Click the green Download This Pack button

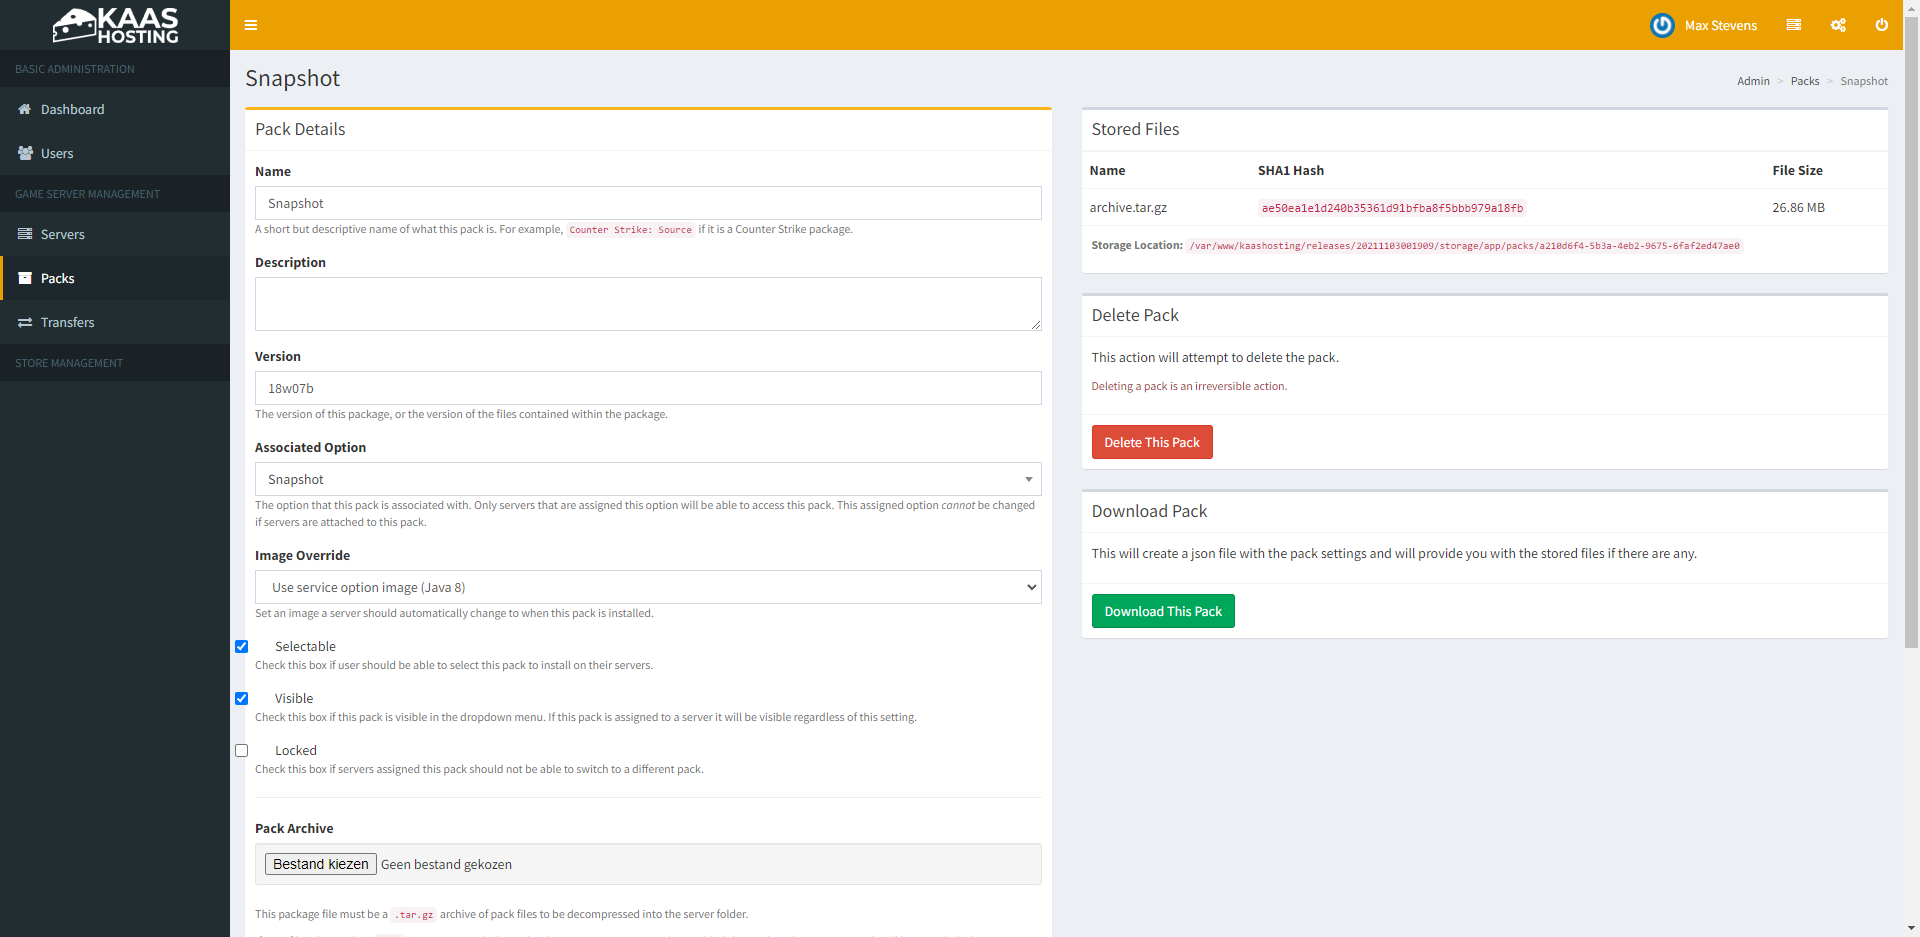pyautogui.click(x=1162, y=611)
